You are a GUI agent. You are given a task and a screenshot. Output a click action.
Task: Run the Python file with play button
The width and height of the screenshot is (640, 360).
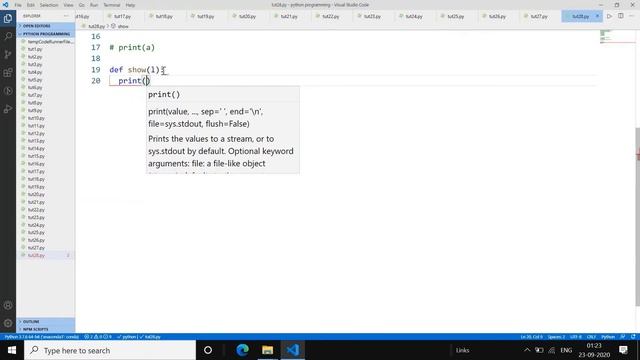pyautogui.click(x=609, y=16)
